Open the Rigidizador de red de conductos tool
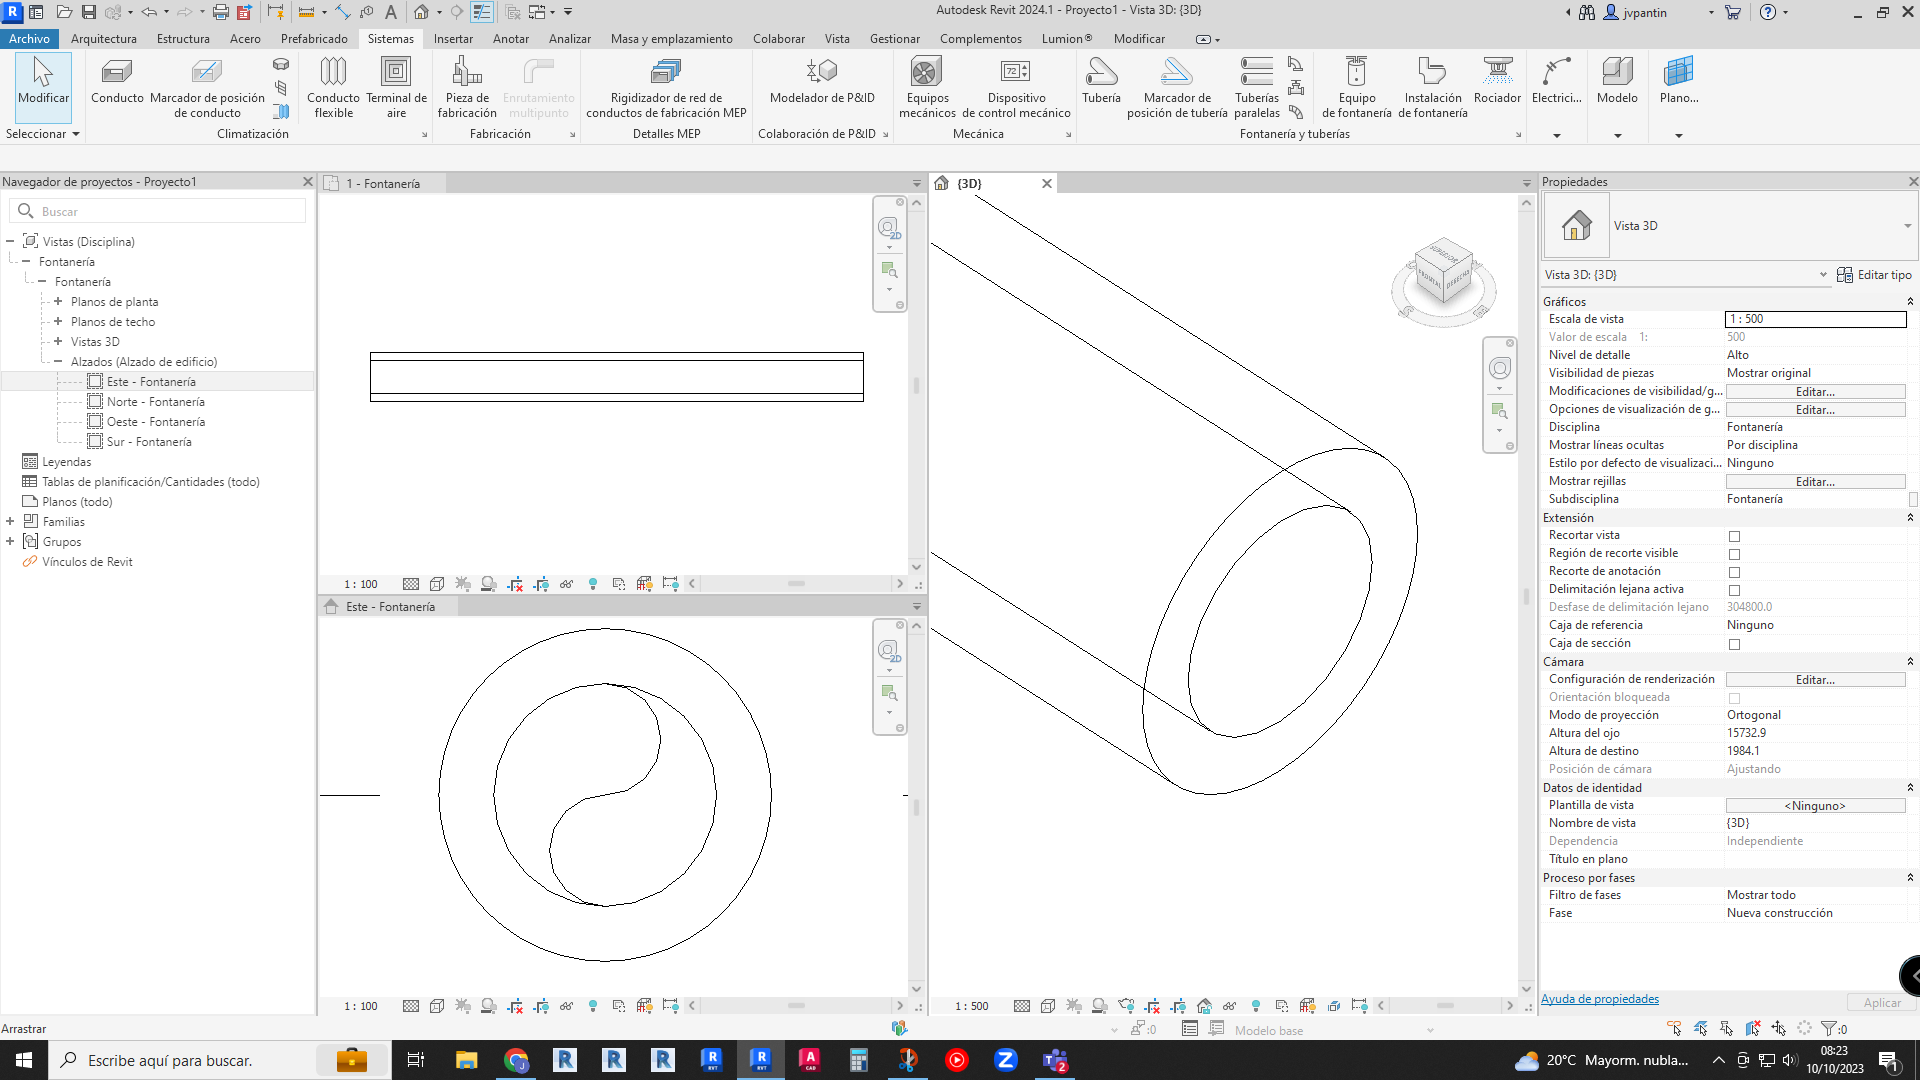The image size is (1920, 1080). [666, 88]
